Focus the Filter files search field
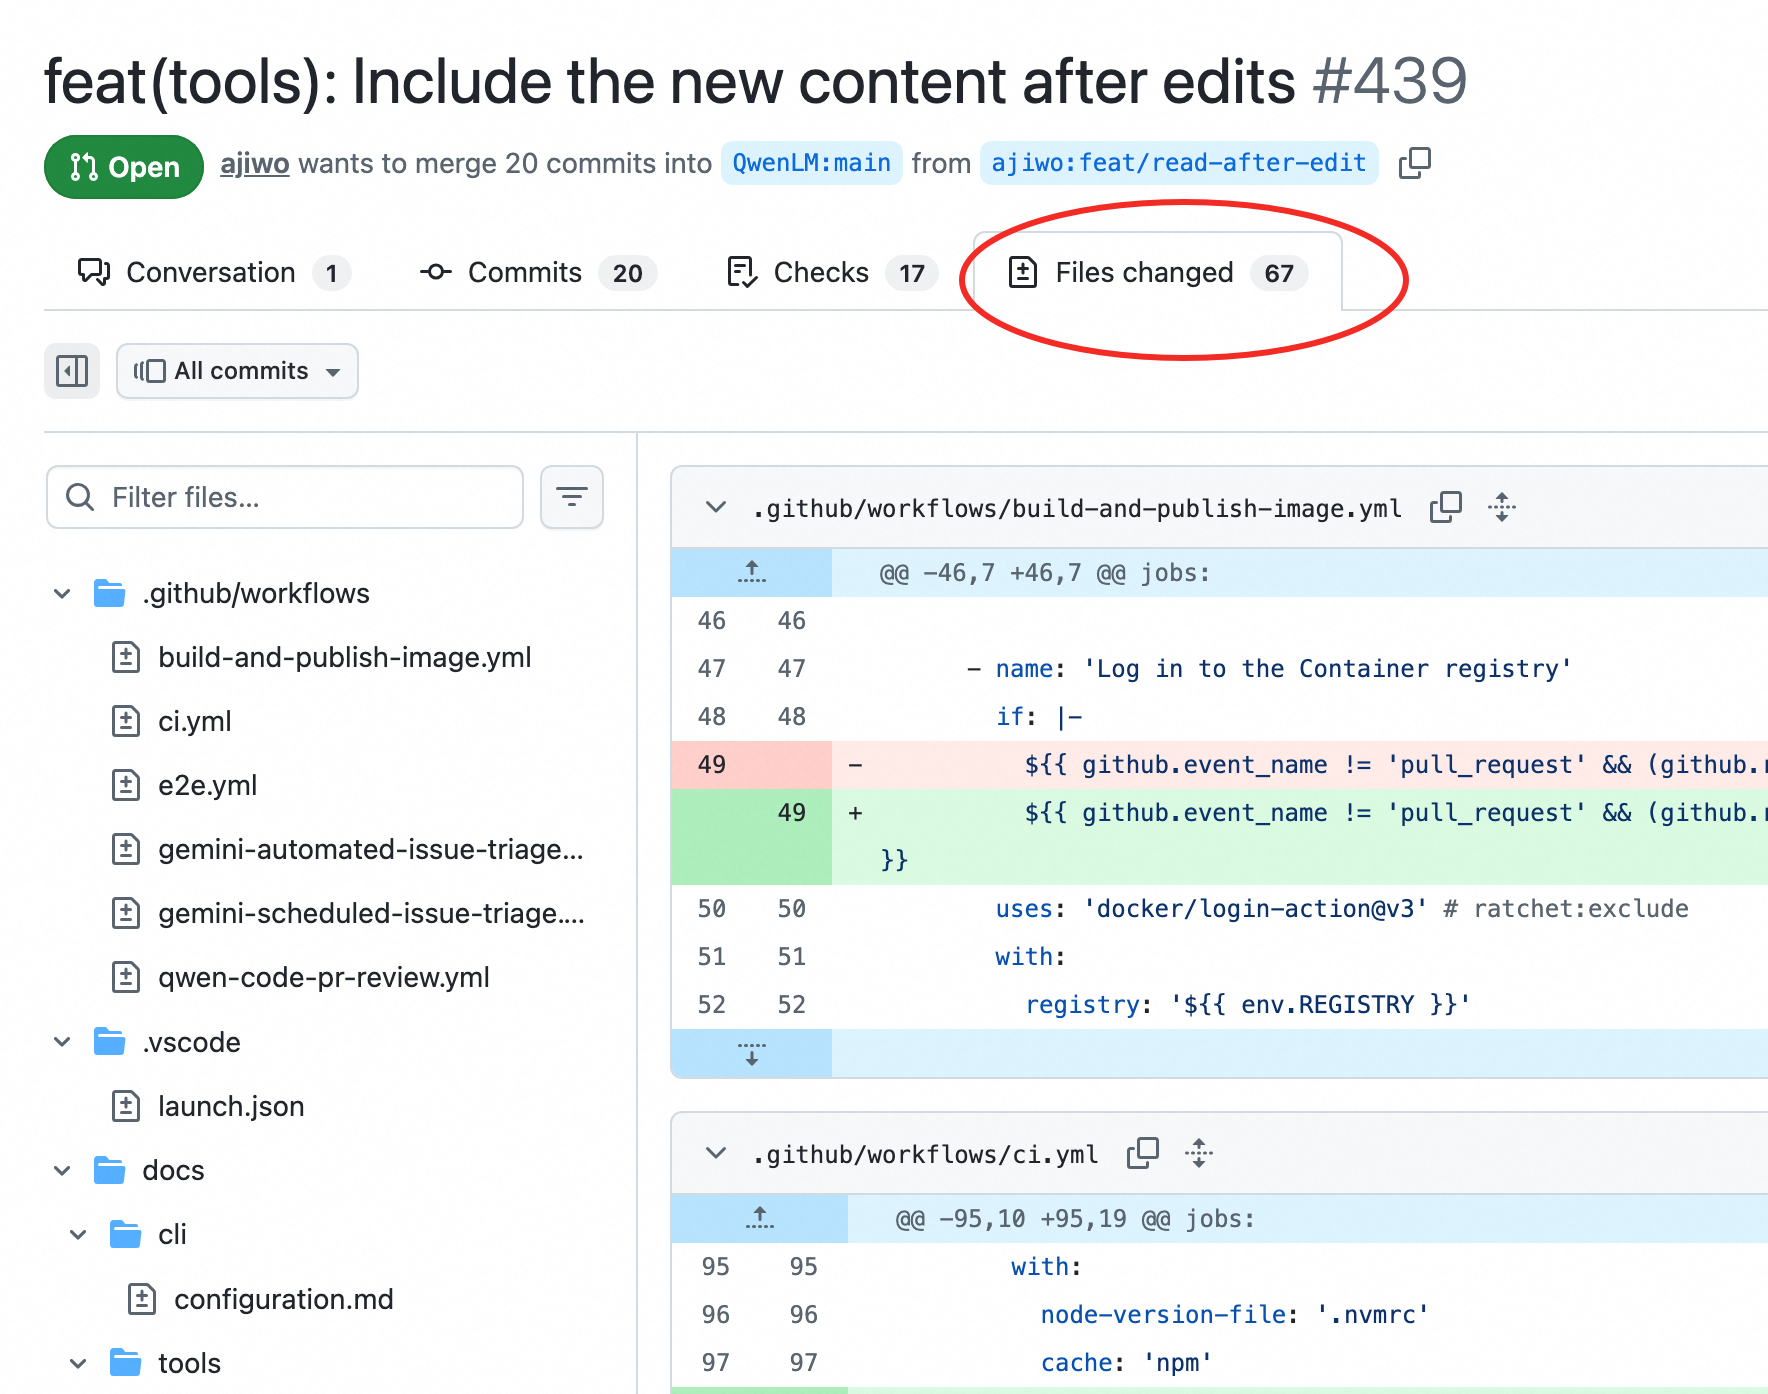Viewport: 1768px width, 1394px height. [300, 497]
